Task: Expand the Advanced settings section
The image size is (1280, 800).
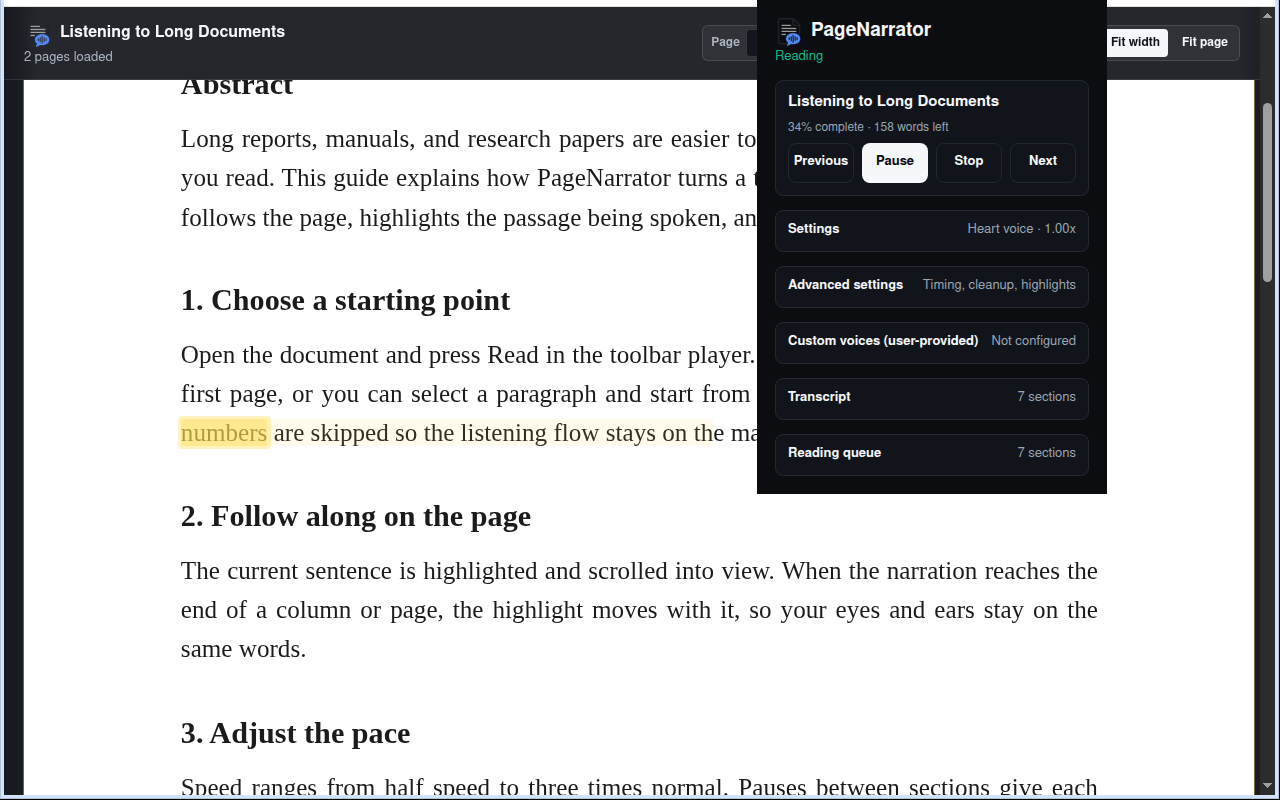Action: [932, 286]
